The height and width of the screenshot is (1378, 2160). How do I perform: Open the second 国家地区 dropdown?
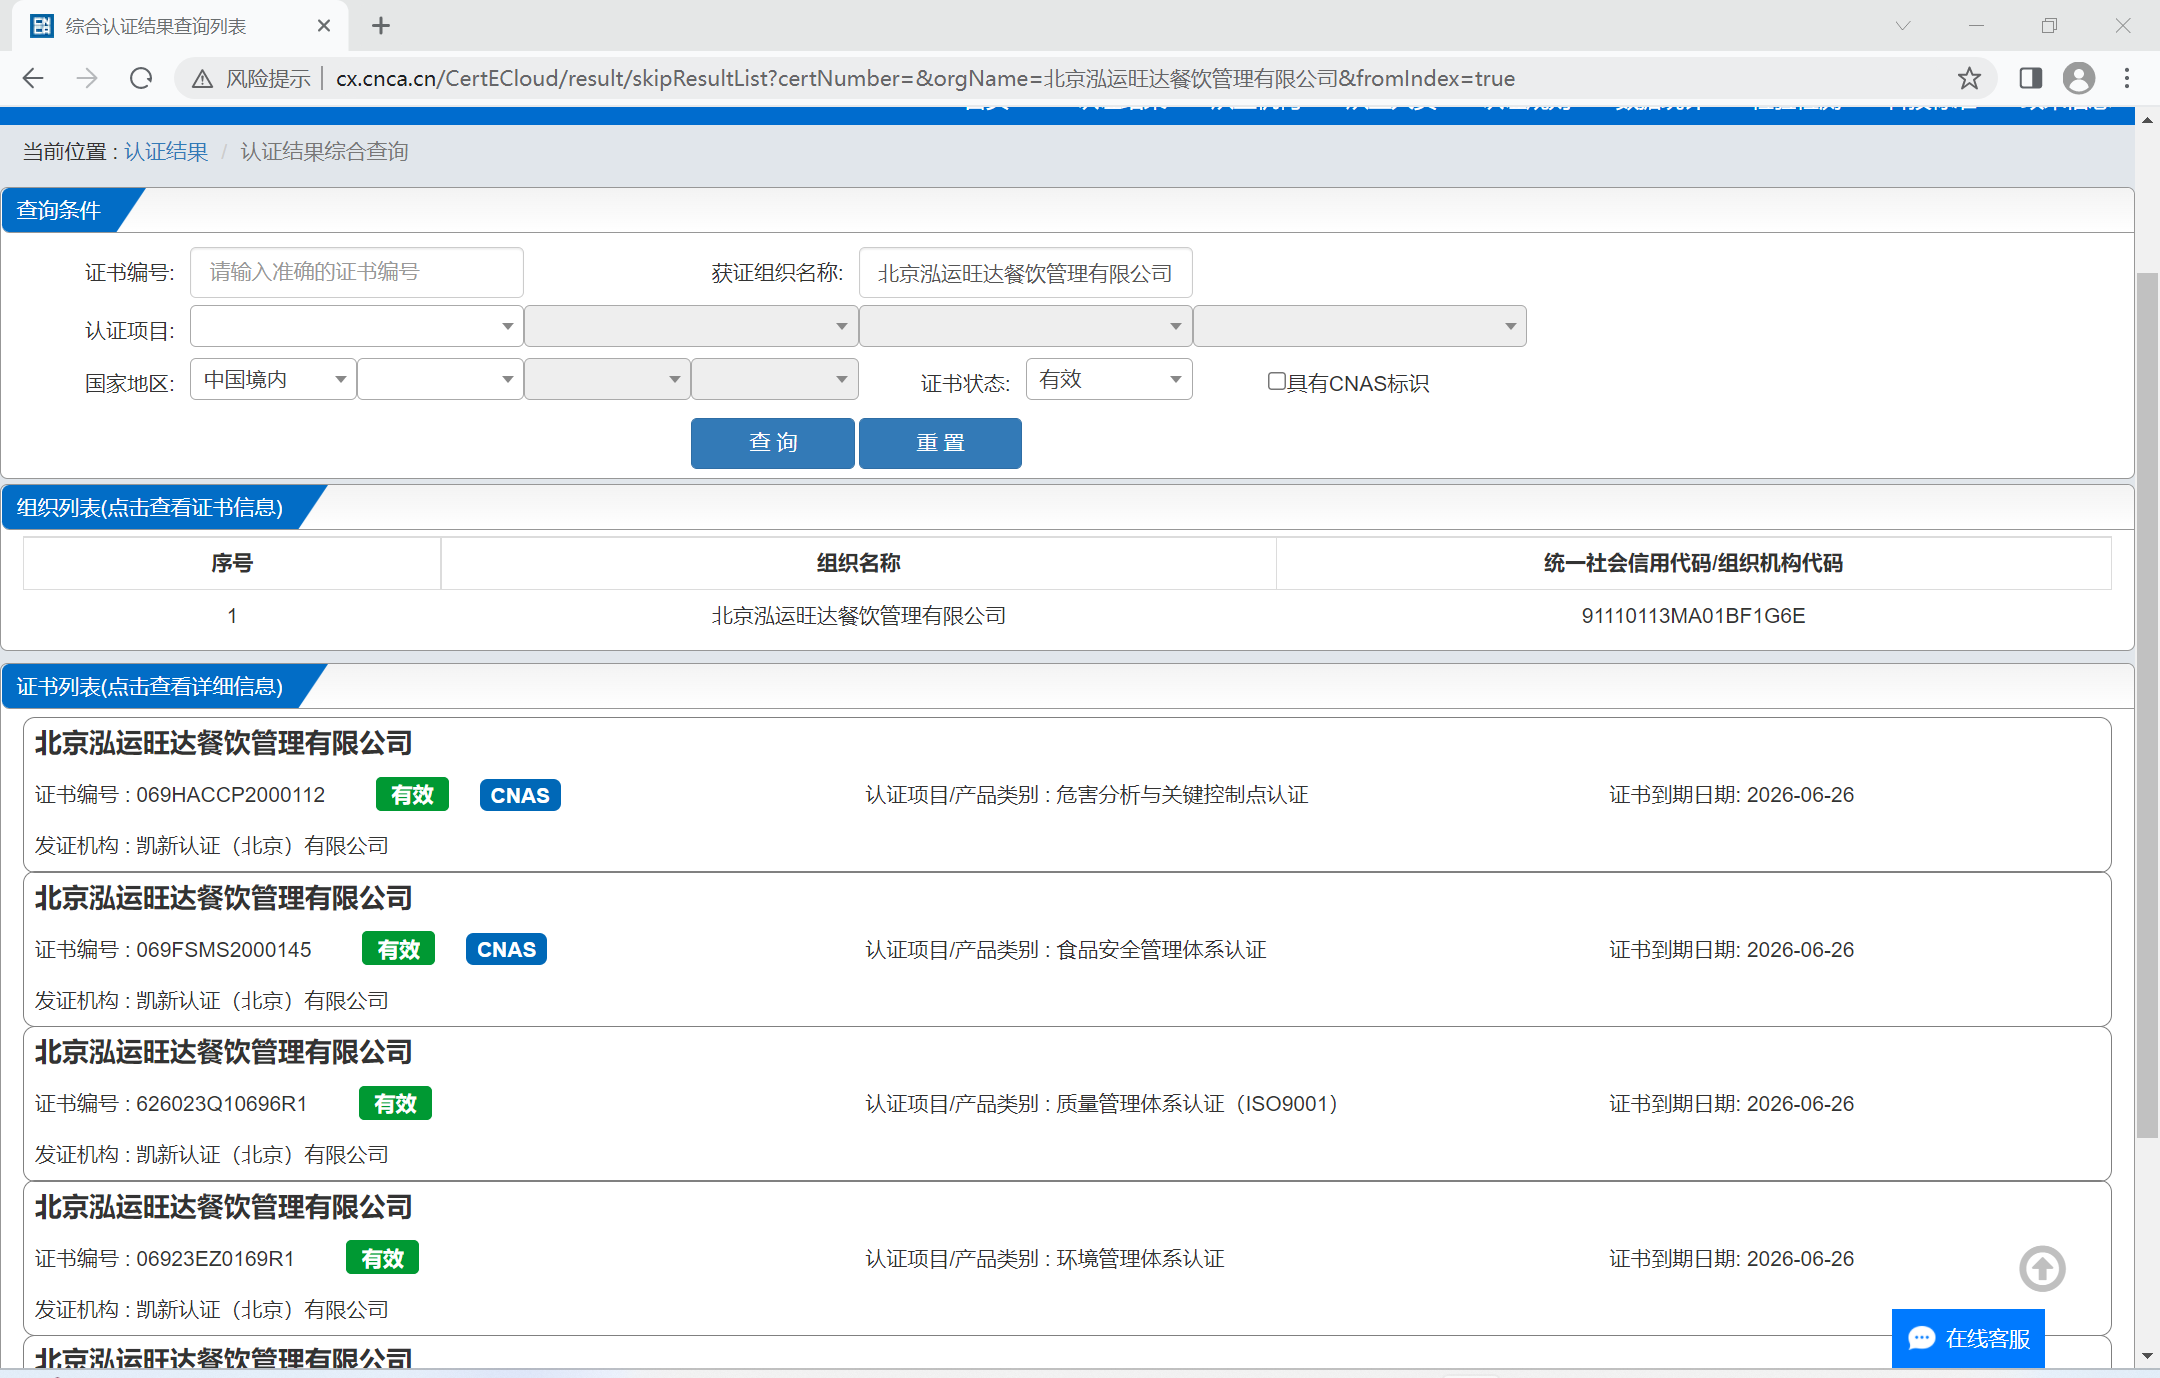[x=440, y=379]
